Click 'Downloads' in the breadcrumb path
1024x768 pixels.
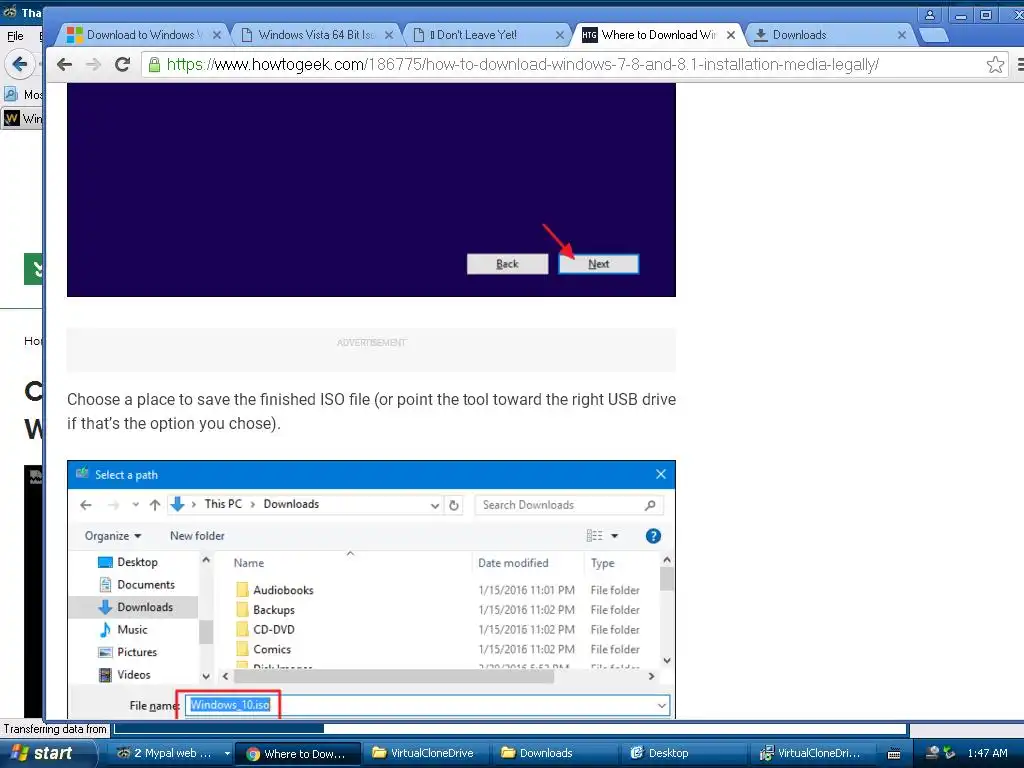point(291,504)
